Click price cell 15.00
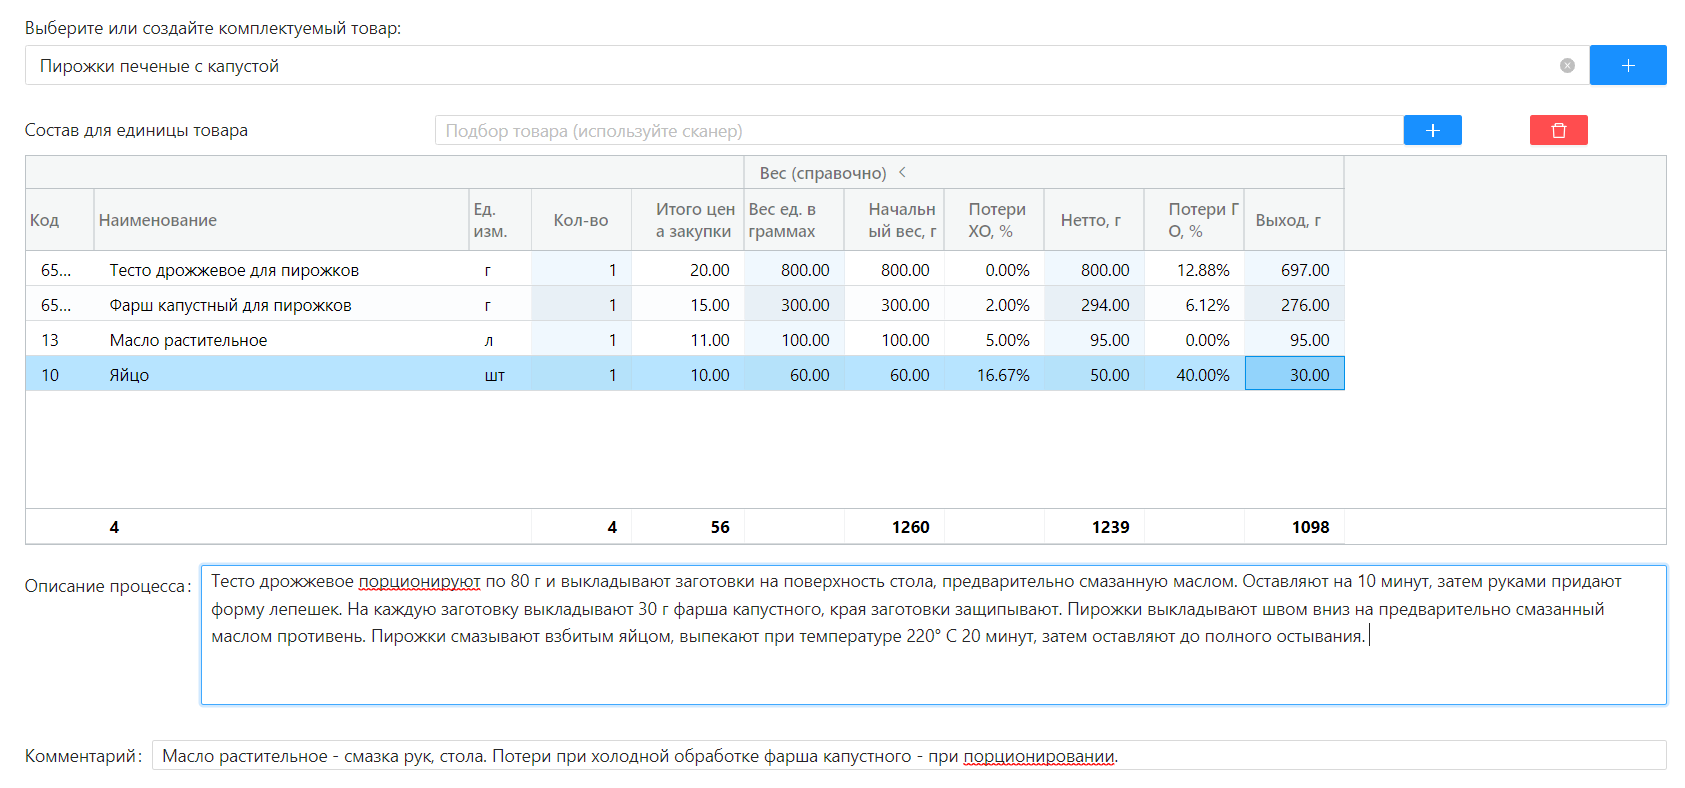 click(688, 305)
